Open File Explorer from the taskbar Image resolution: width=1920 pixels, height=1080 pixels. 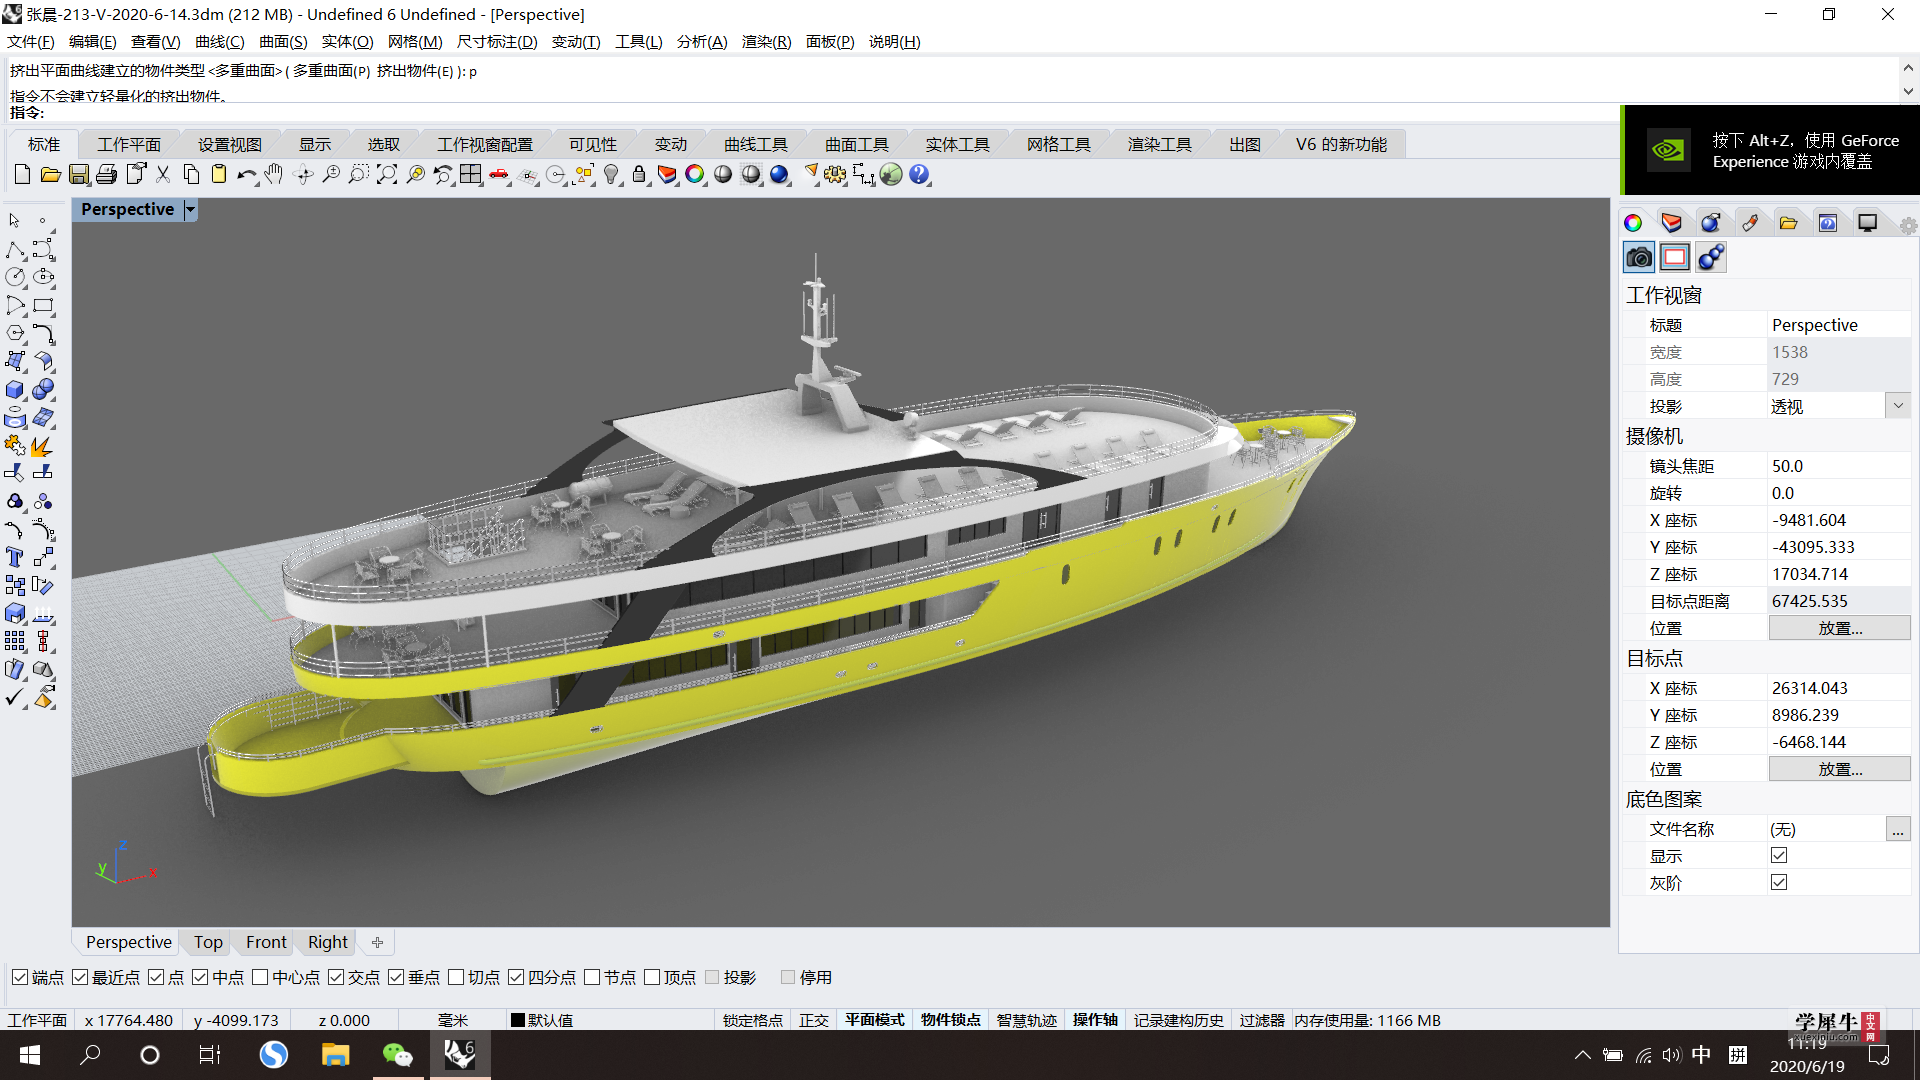tap(335, 1055)
